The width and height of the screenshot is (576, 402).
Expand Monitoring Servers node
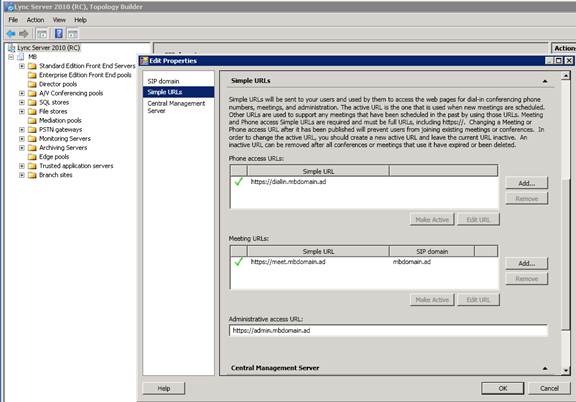tap(22, 139)
